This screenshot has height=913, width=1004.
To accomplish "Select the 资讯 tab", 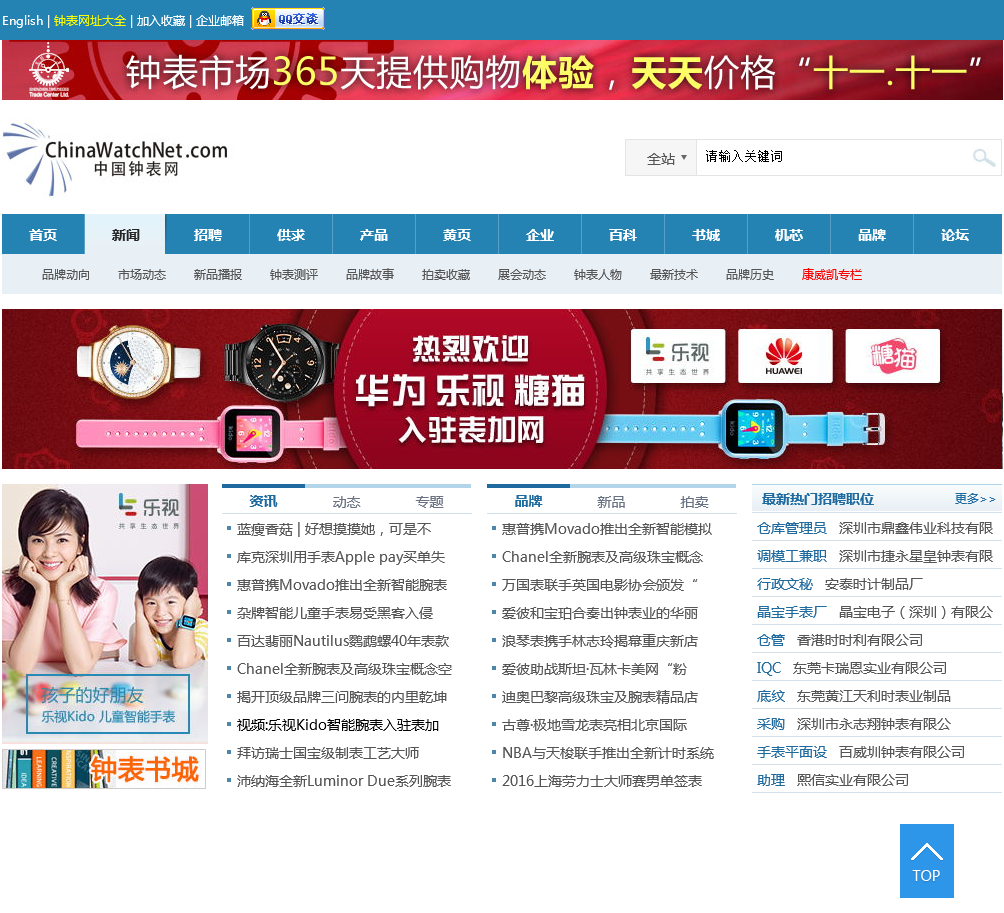I will 263,501.
